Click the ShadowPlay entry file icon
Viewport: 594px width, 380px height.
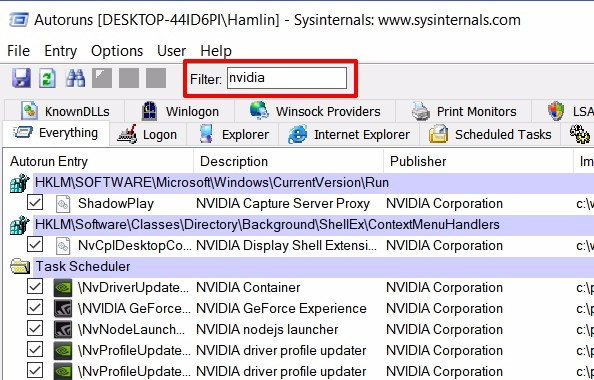[63, 204]
